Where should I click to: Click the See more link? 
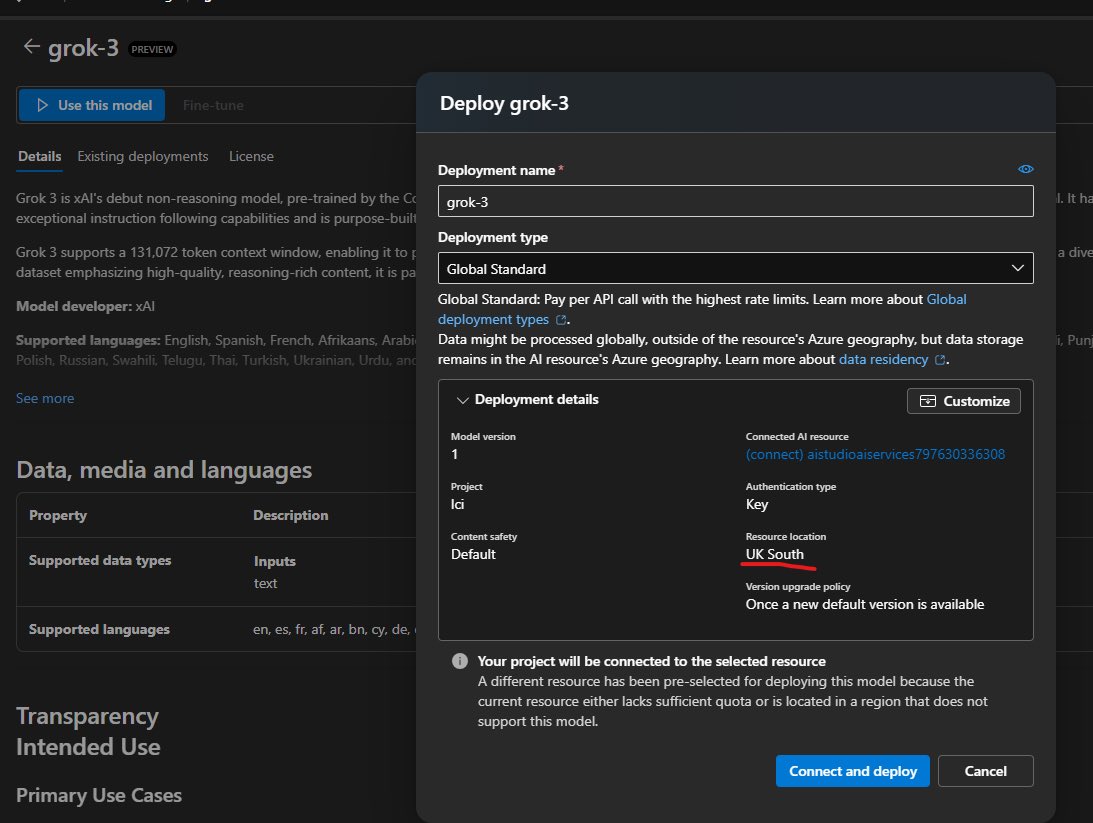point(45,399)
